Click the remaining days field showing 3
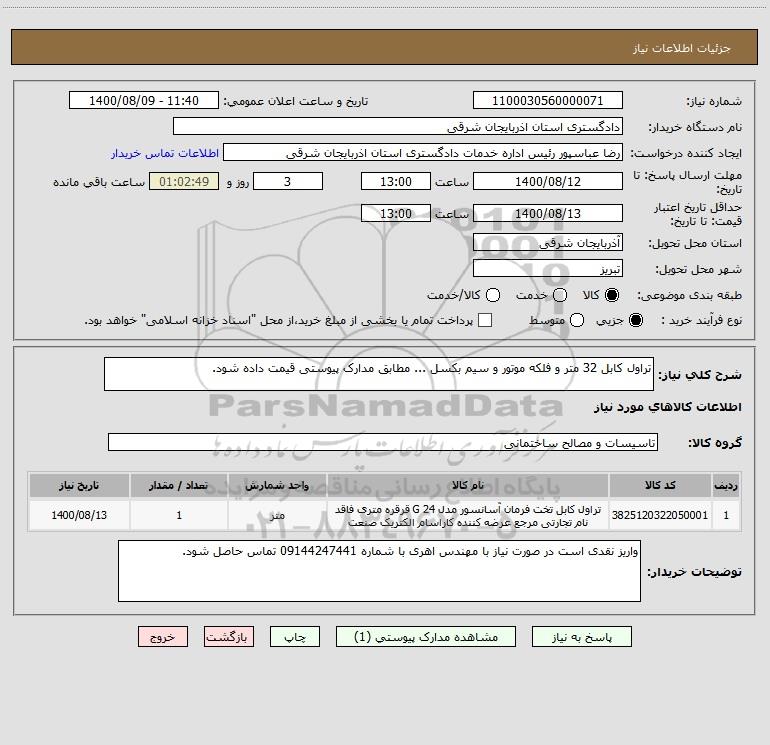This screenshot has width=770, height=745. [x=288, y=181]
